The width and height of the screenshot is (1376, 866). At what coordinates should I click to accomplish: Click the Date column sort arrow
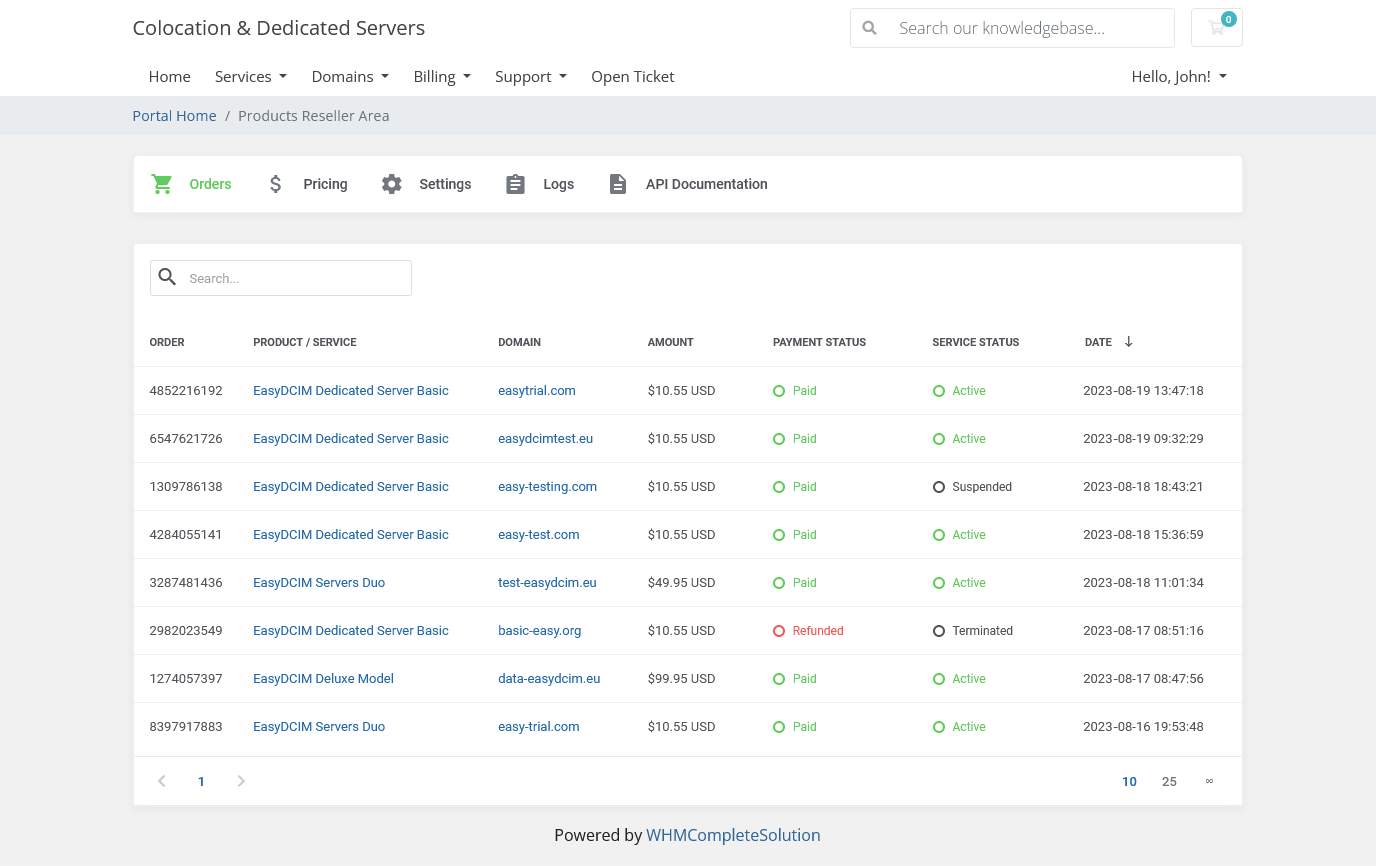pyautogui.click(x=1129, y=341)
